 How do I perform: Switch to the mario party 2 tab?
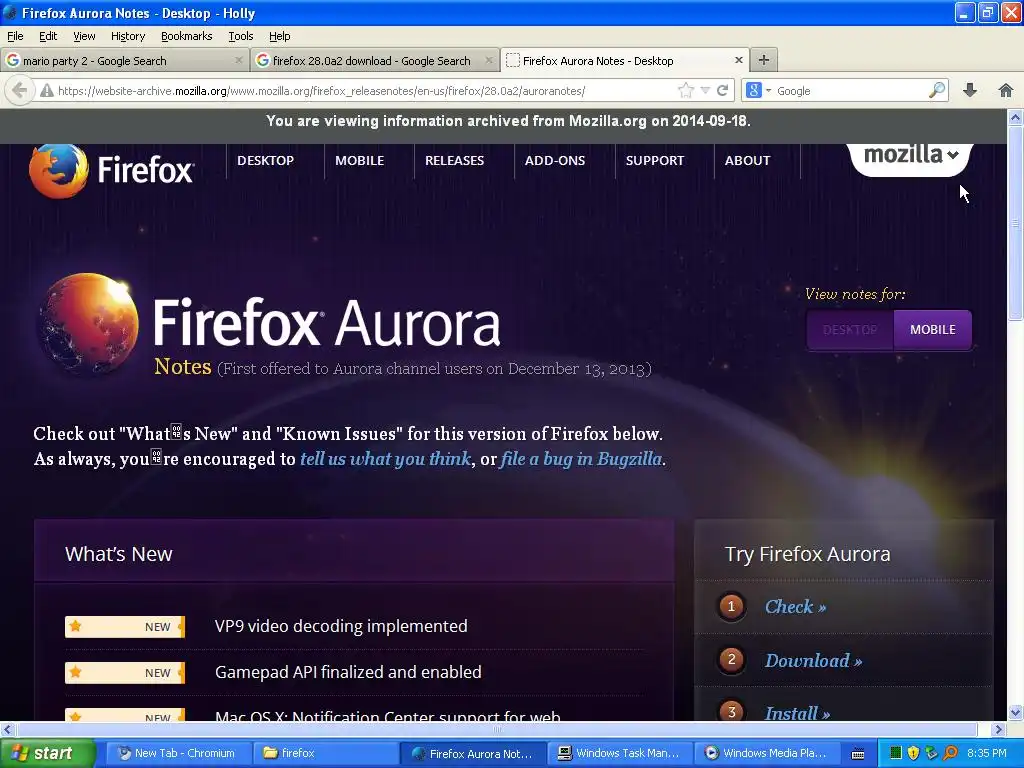(124, 60)
